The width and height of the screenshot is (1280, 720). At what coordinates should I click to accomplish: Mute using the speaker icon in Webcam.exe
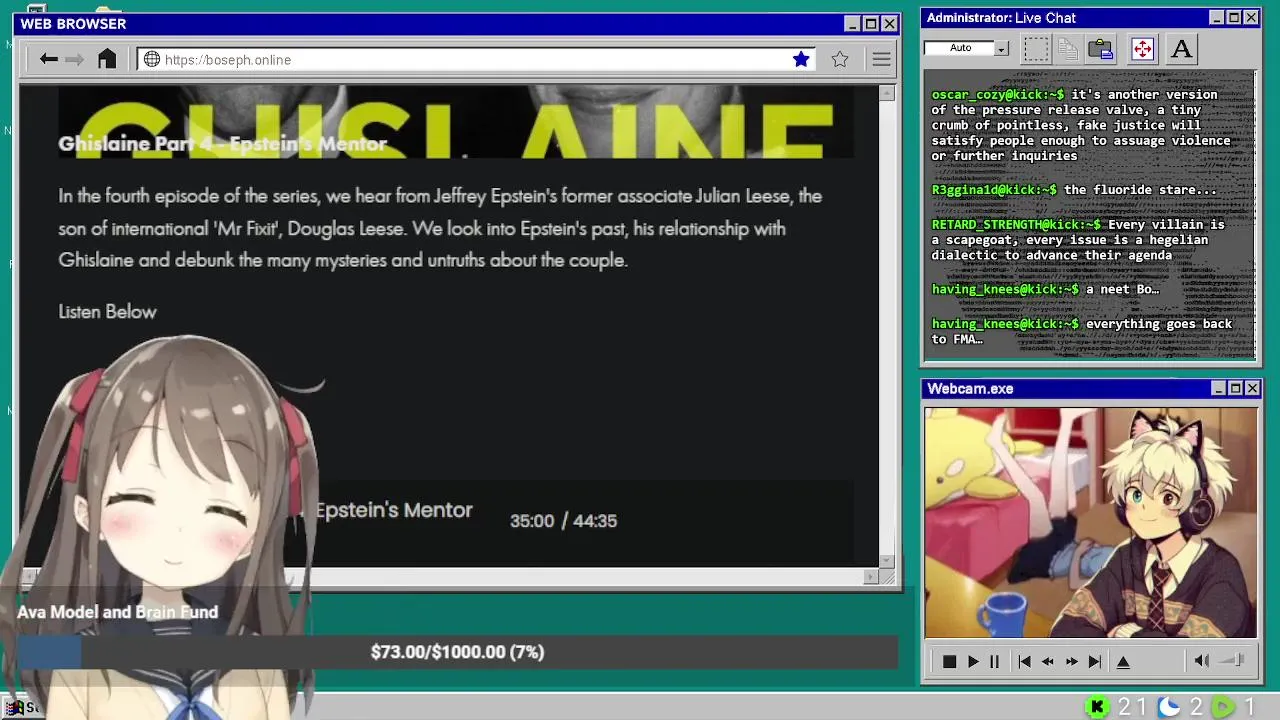tap(1202, 661)
